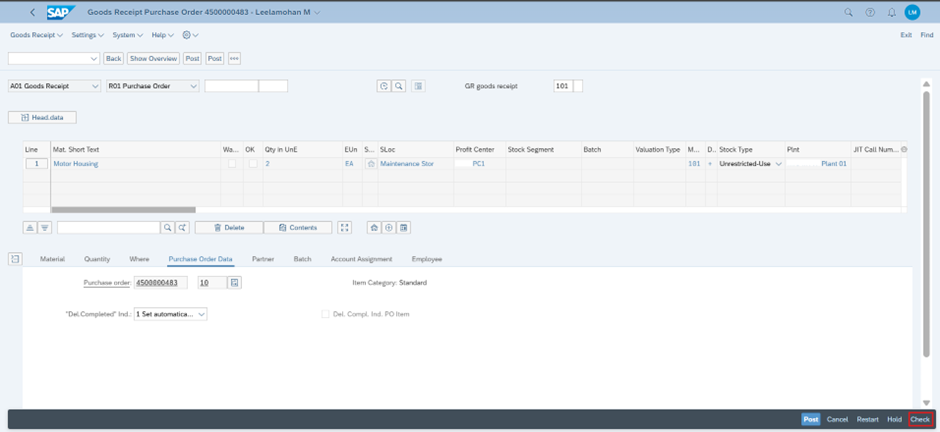Screen dimensions: 940x432
Task: Click the full-screen expand icon next to Contents
Action: (x=345, y=228)
